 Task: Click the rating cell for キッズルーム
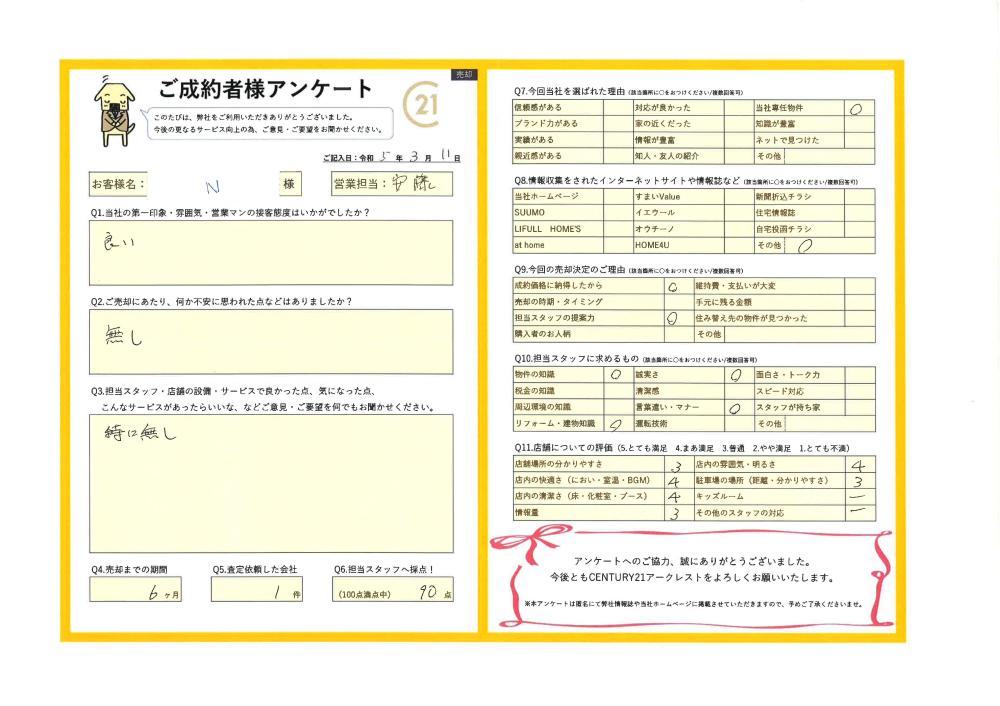(859, 496)
